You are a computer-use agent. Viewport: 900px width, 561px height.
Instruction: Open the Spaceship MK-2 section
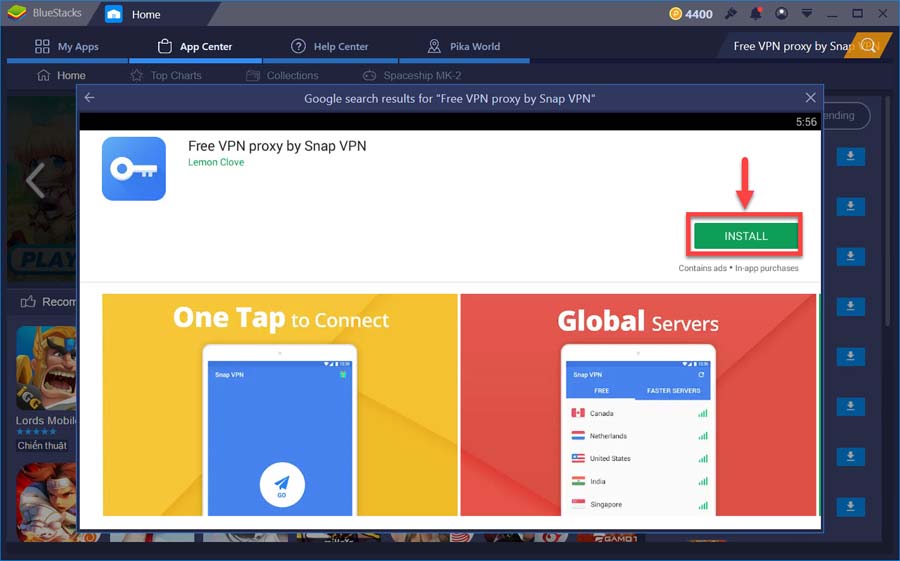[412, 75]
